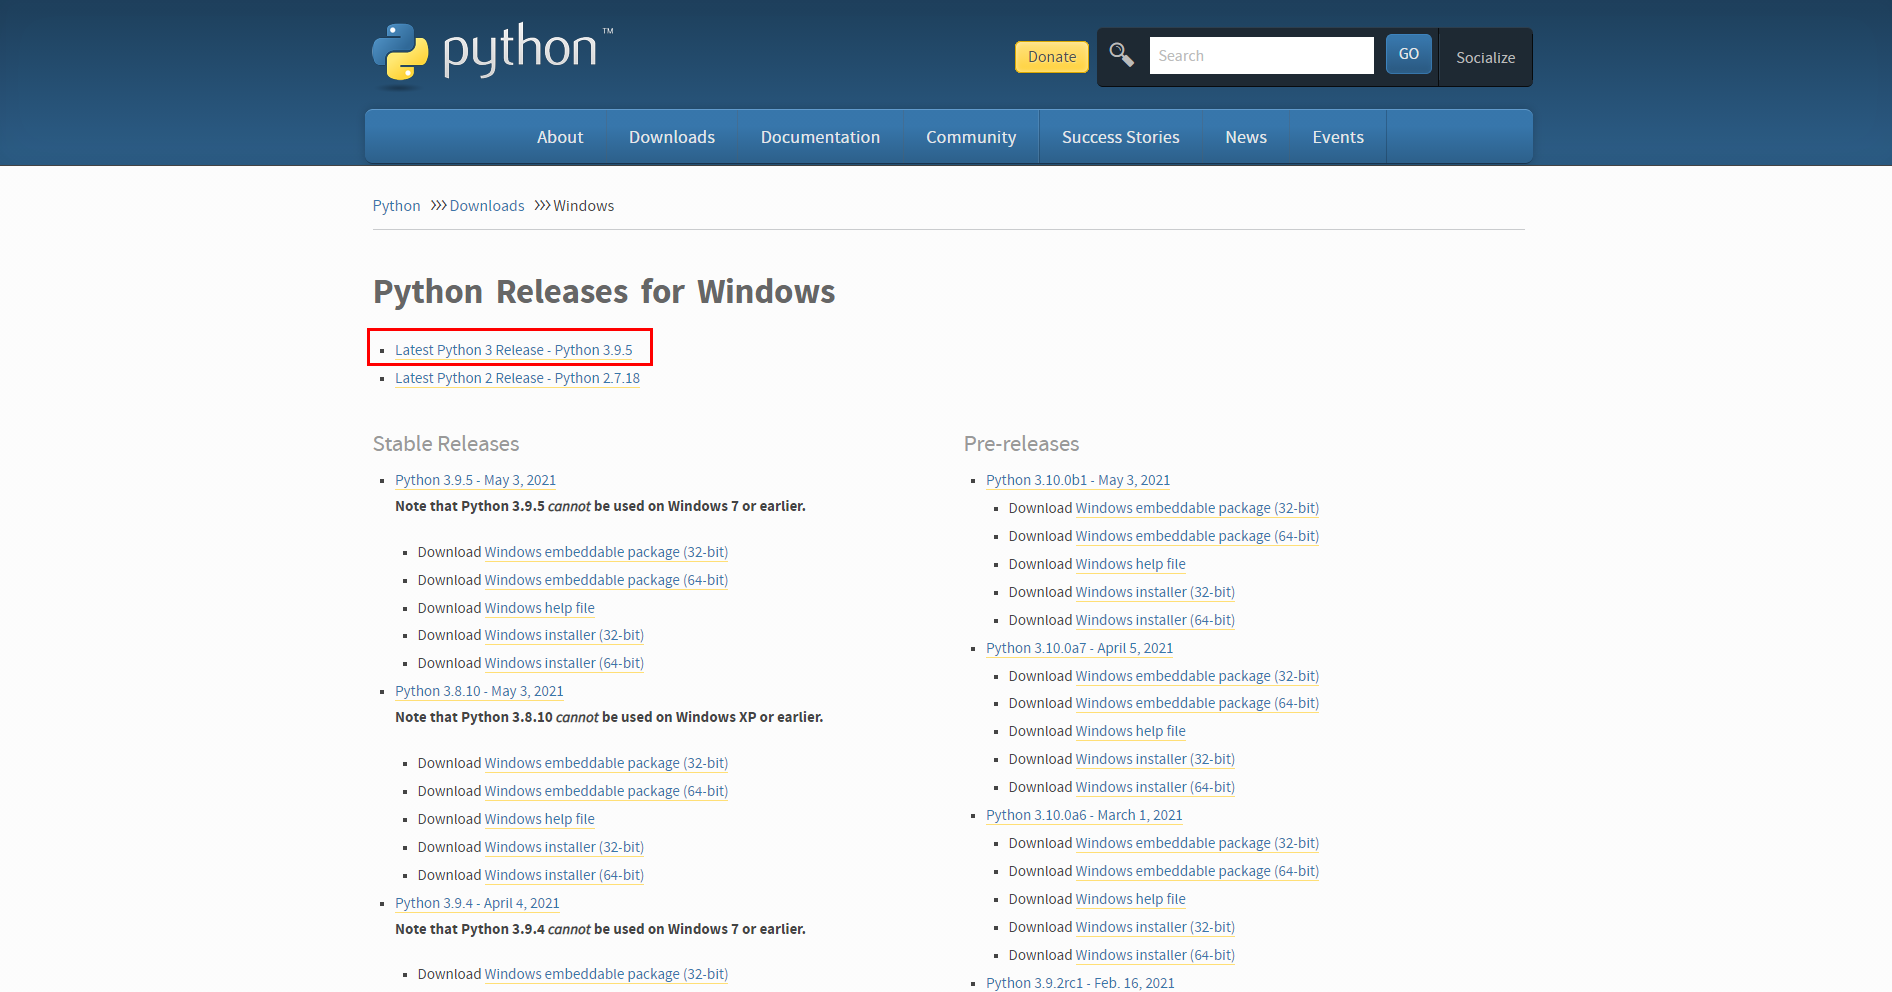Download 3.9.4 Windows embeddable package (32-bit)
This screenshot has height=992, width=1892.
[x=606, y=974]
